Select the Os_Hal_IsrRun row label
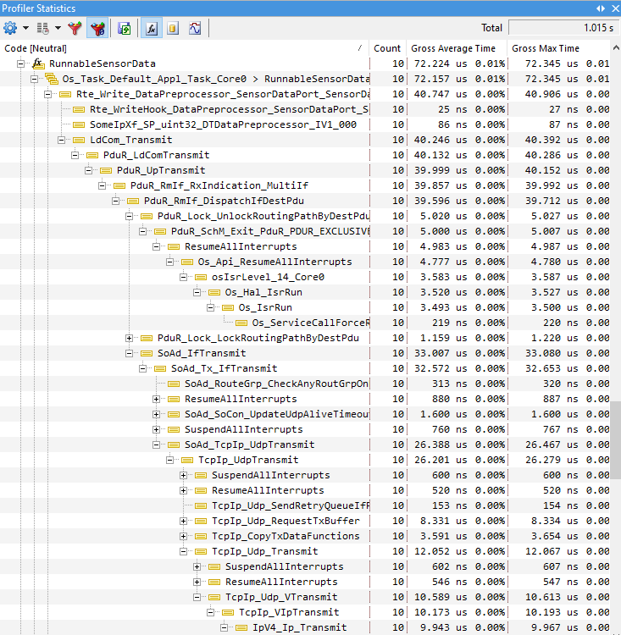This screenshot has height=635, width=621. 264,292
